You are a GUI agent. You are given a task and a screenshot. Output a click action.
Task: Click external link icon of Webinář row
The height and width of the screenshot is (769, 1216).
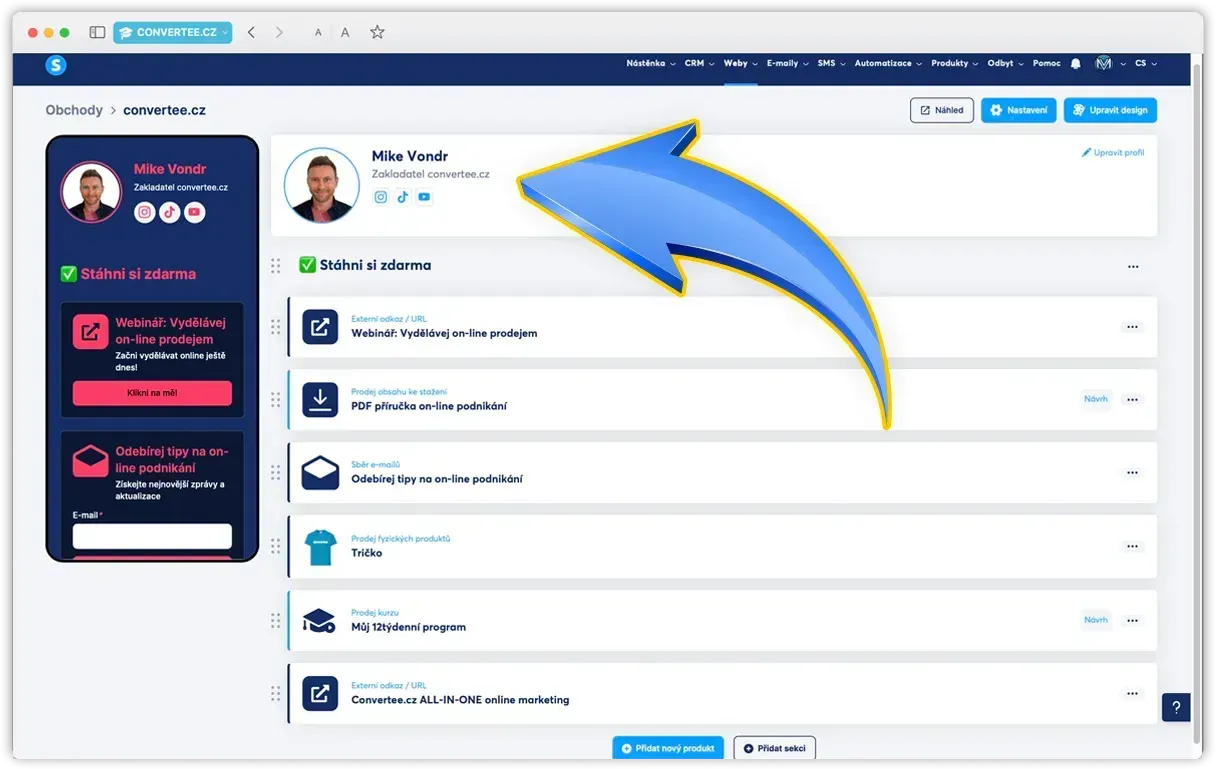[320, 327]
